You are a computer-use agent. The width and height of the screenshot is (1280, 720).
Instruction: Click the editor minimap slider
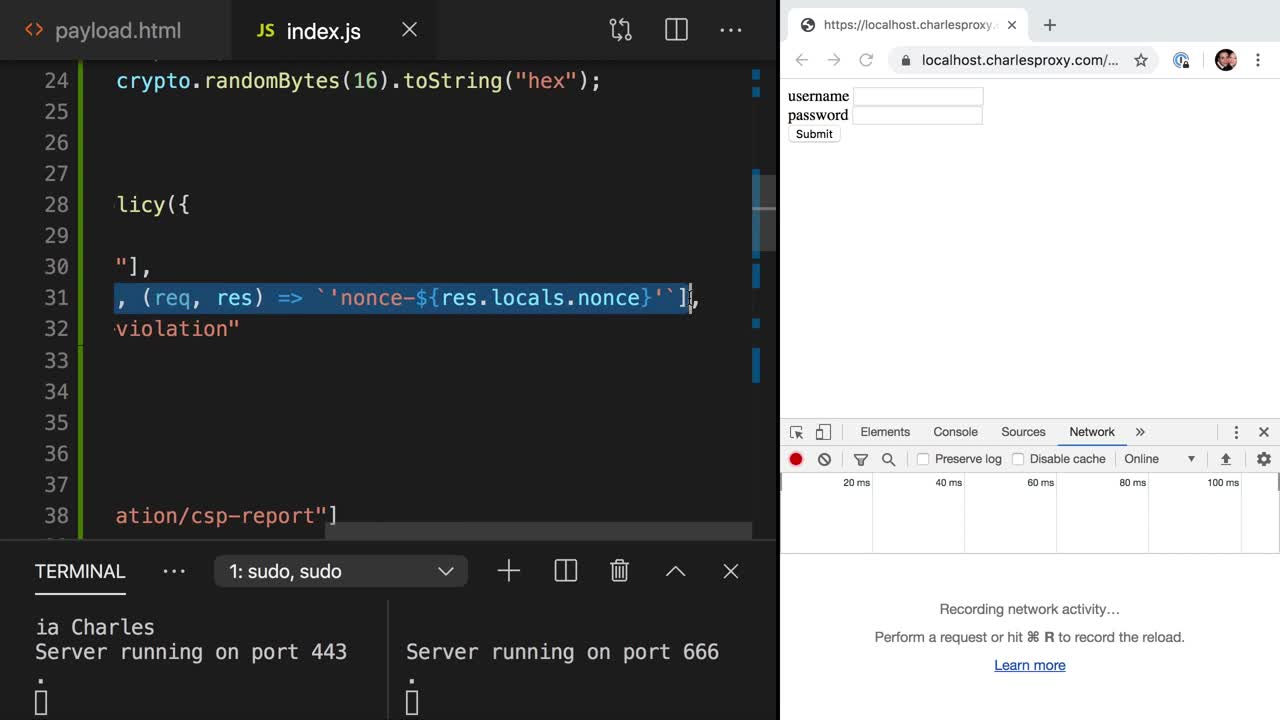point(764,213)
